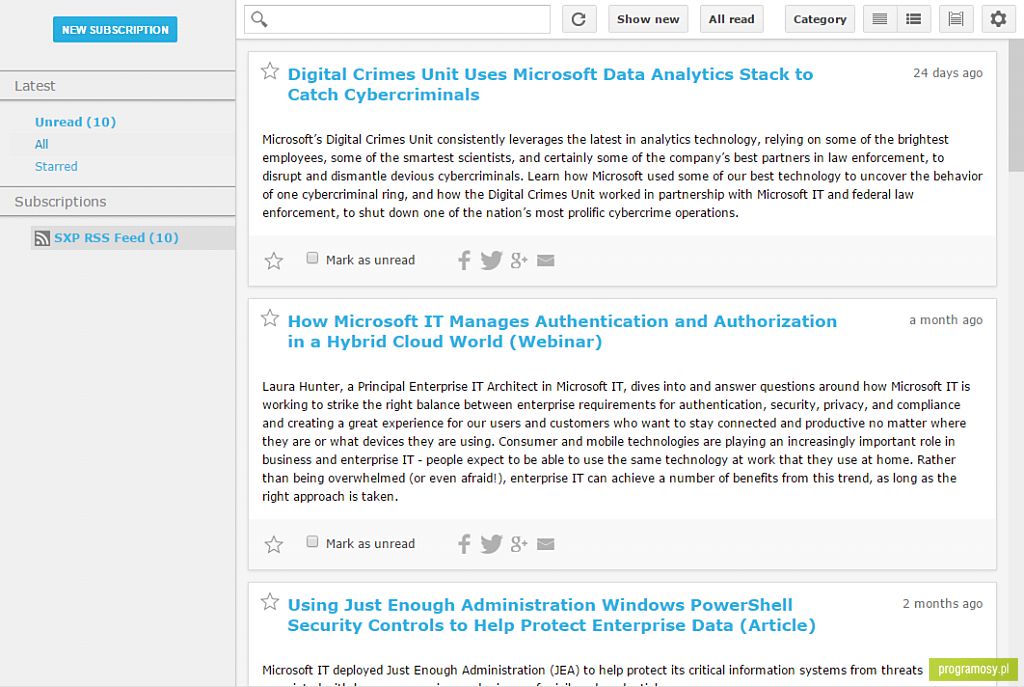This screenshot has width=1024, height=687.
Task: Open How Microsoft IT Manages Authentication link
Action: (562, 331)
